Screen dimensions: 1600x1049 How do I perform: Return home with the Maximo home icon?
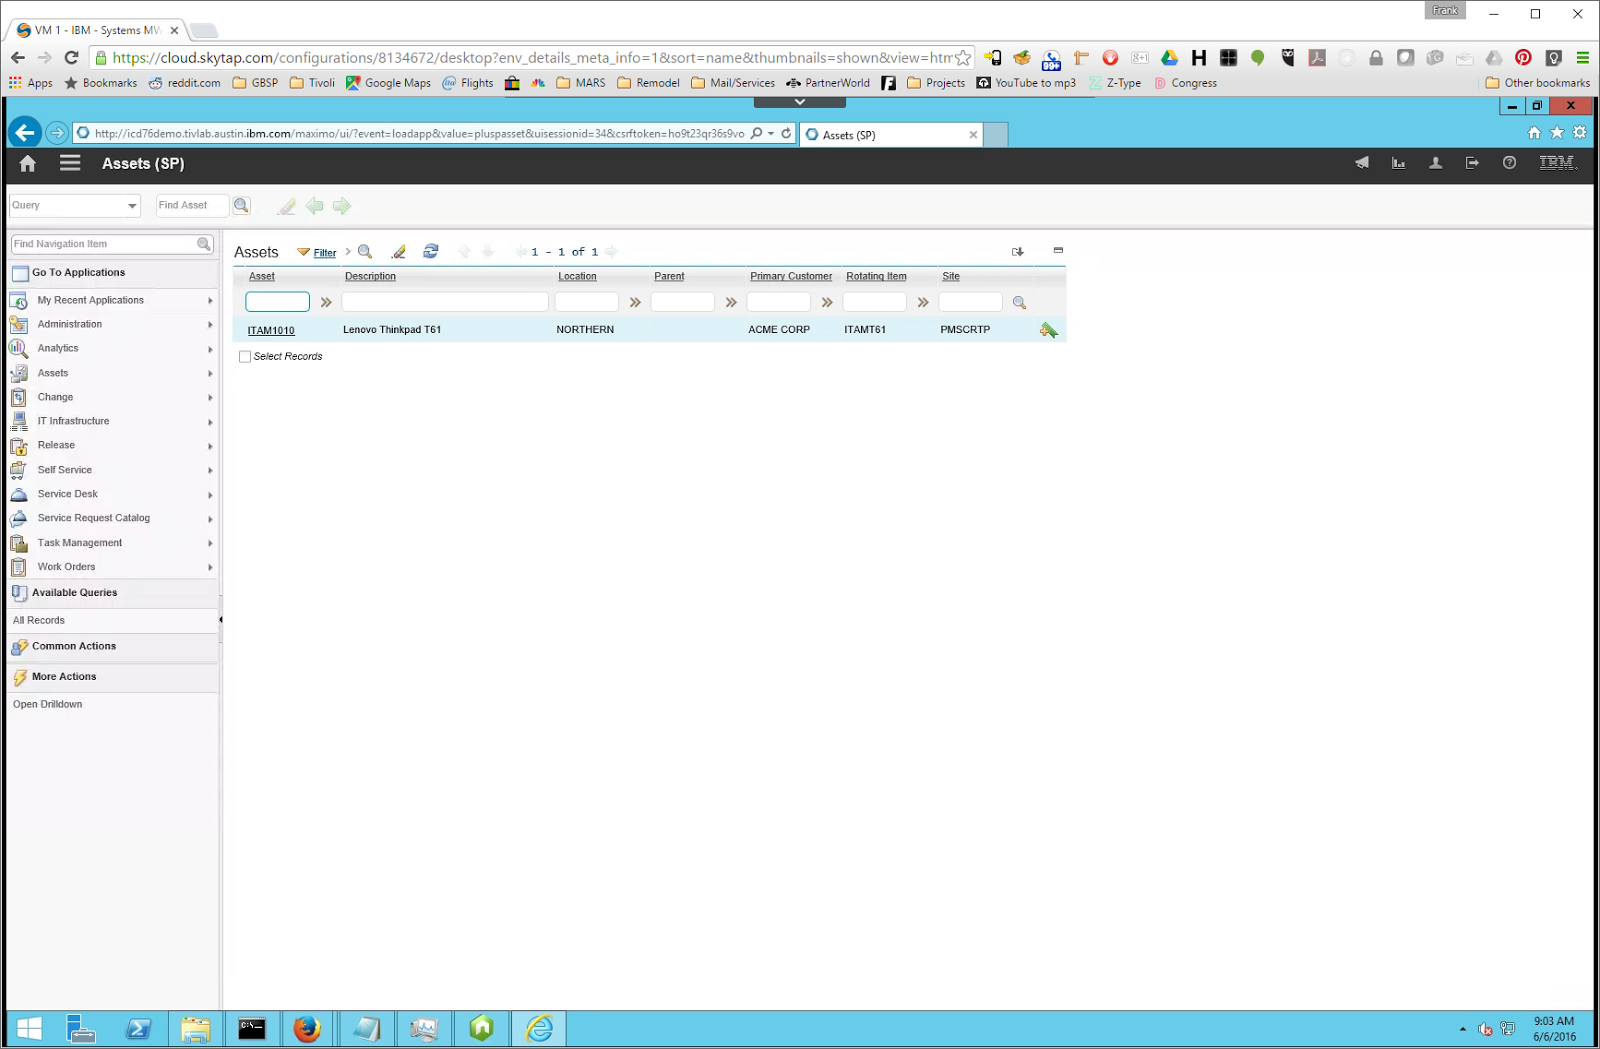26,163
